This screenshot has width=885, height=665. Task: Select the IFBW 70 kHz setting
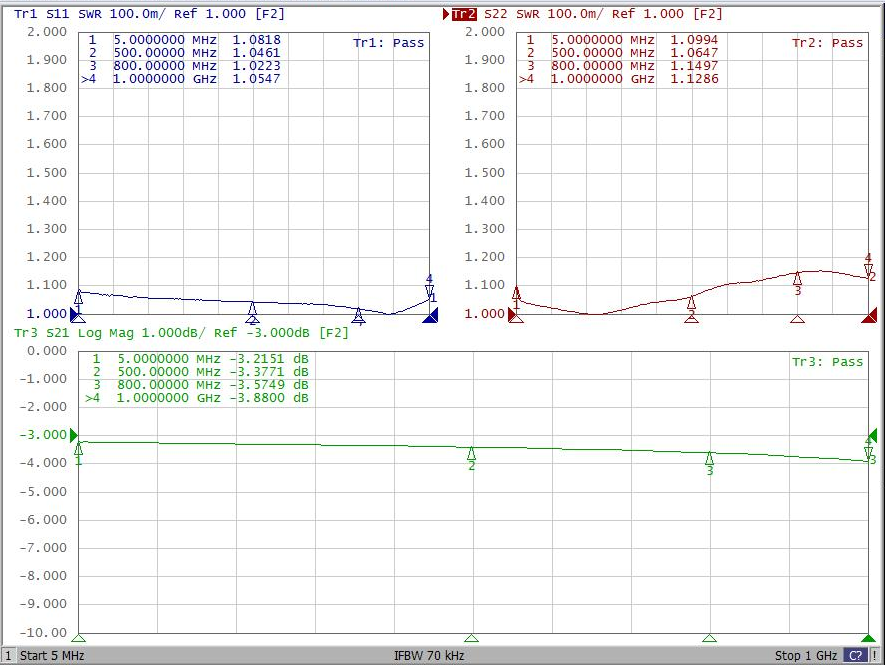pyautogui.click(x=429, y=655)
